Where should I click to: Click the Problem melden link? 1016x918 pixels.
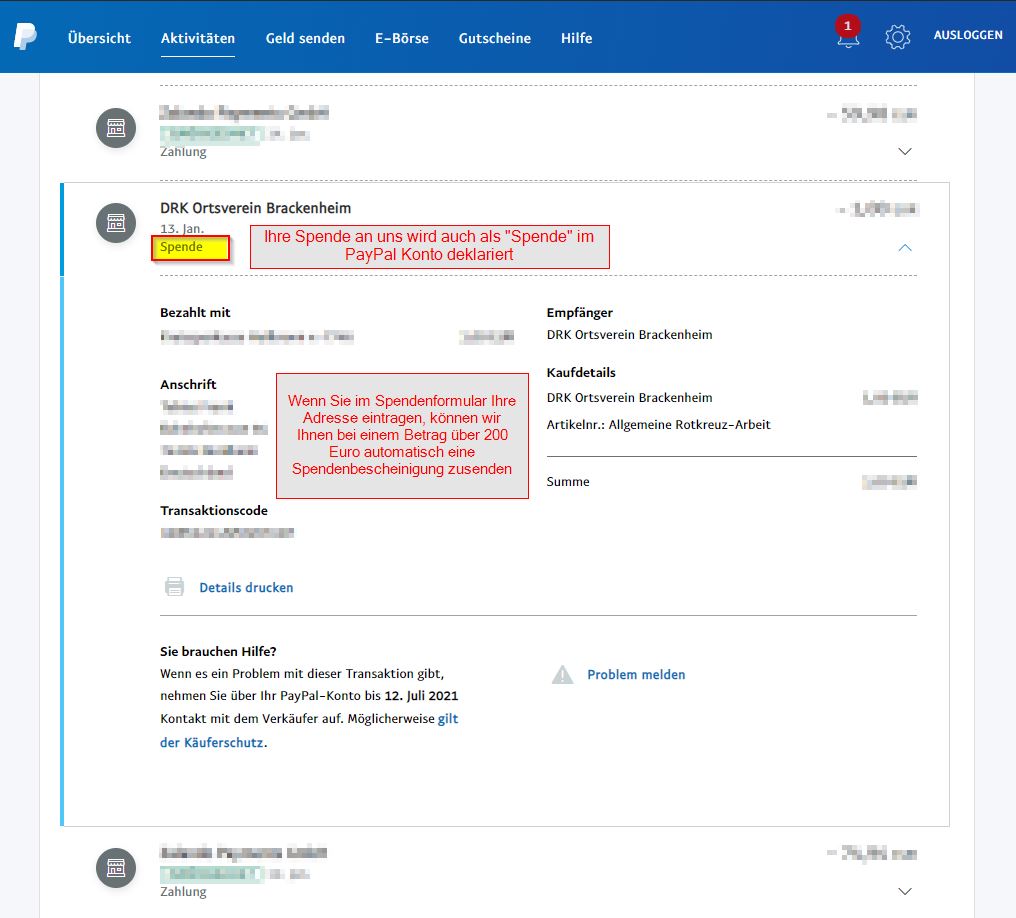pyautogui.click(x=636, y=674)
